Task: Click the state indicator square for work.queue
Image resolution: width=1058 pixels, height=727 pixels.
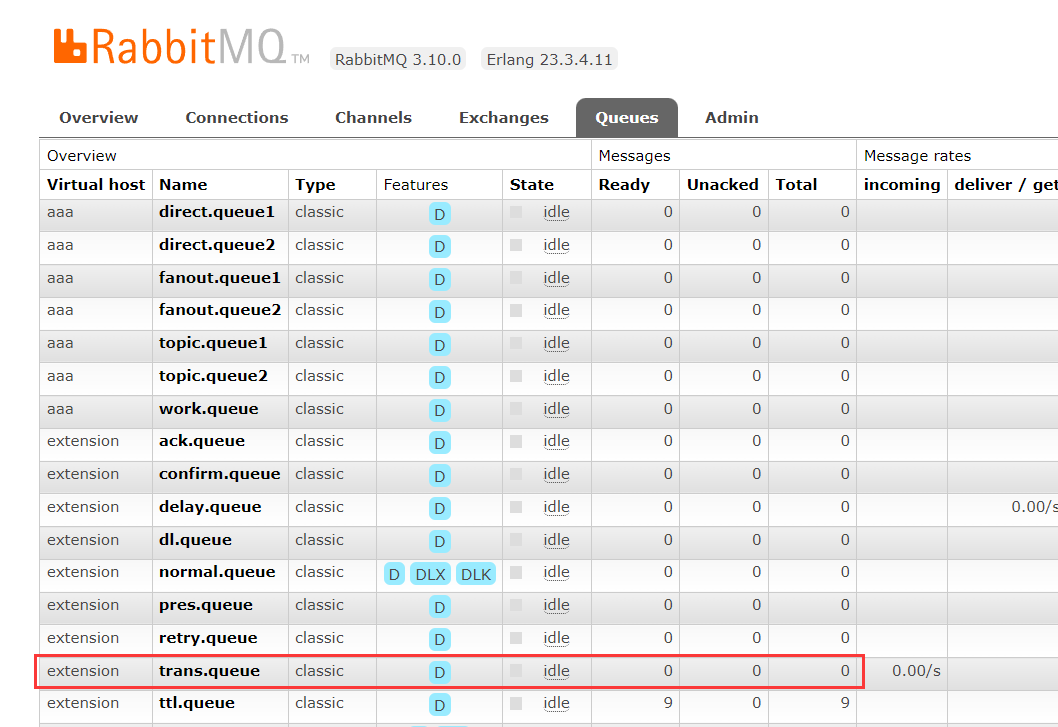Action: pyautogui.click(x=516, y=409)
